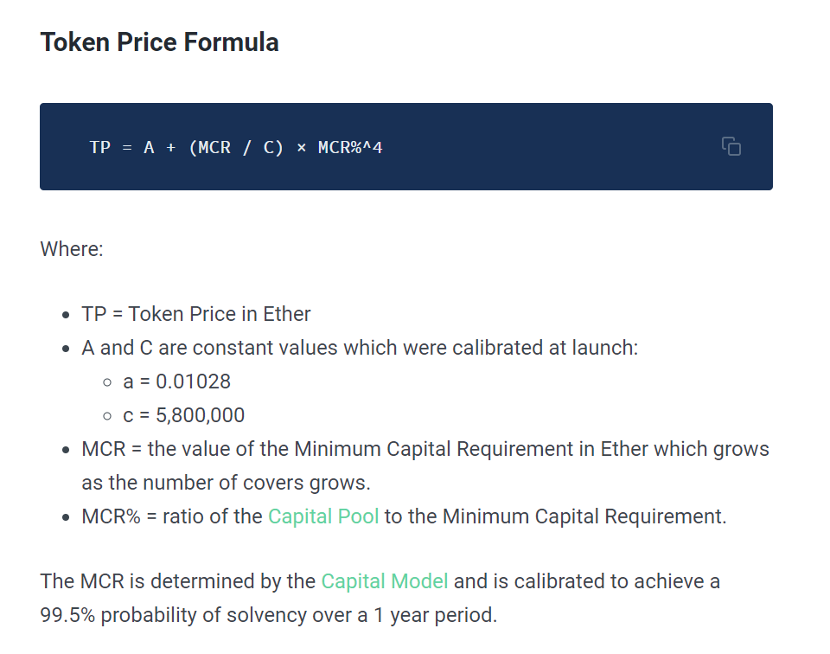
Task: Click "to the Minimum Capital Requirement." text
Action: (556, 516)
